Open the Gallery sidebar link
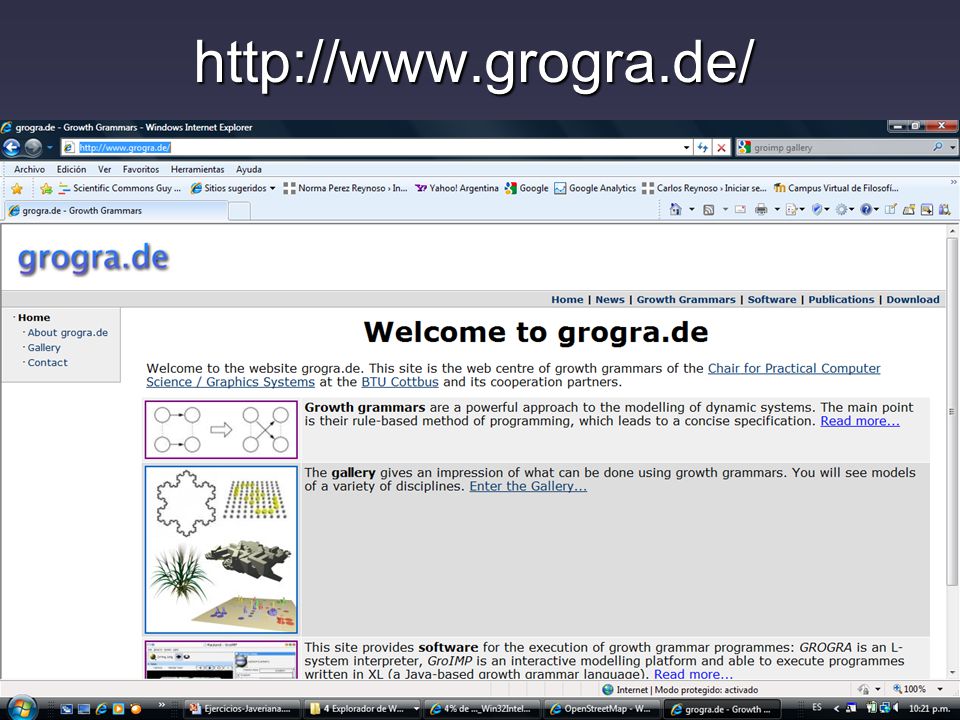 point(44,348)
